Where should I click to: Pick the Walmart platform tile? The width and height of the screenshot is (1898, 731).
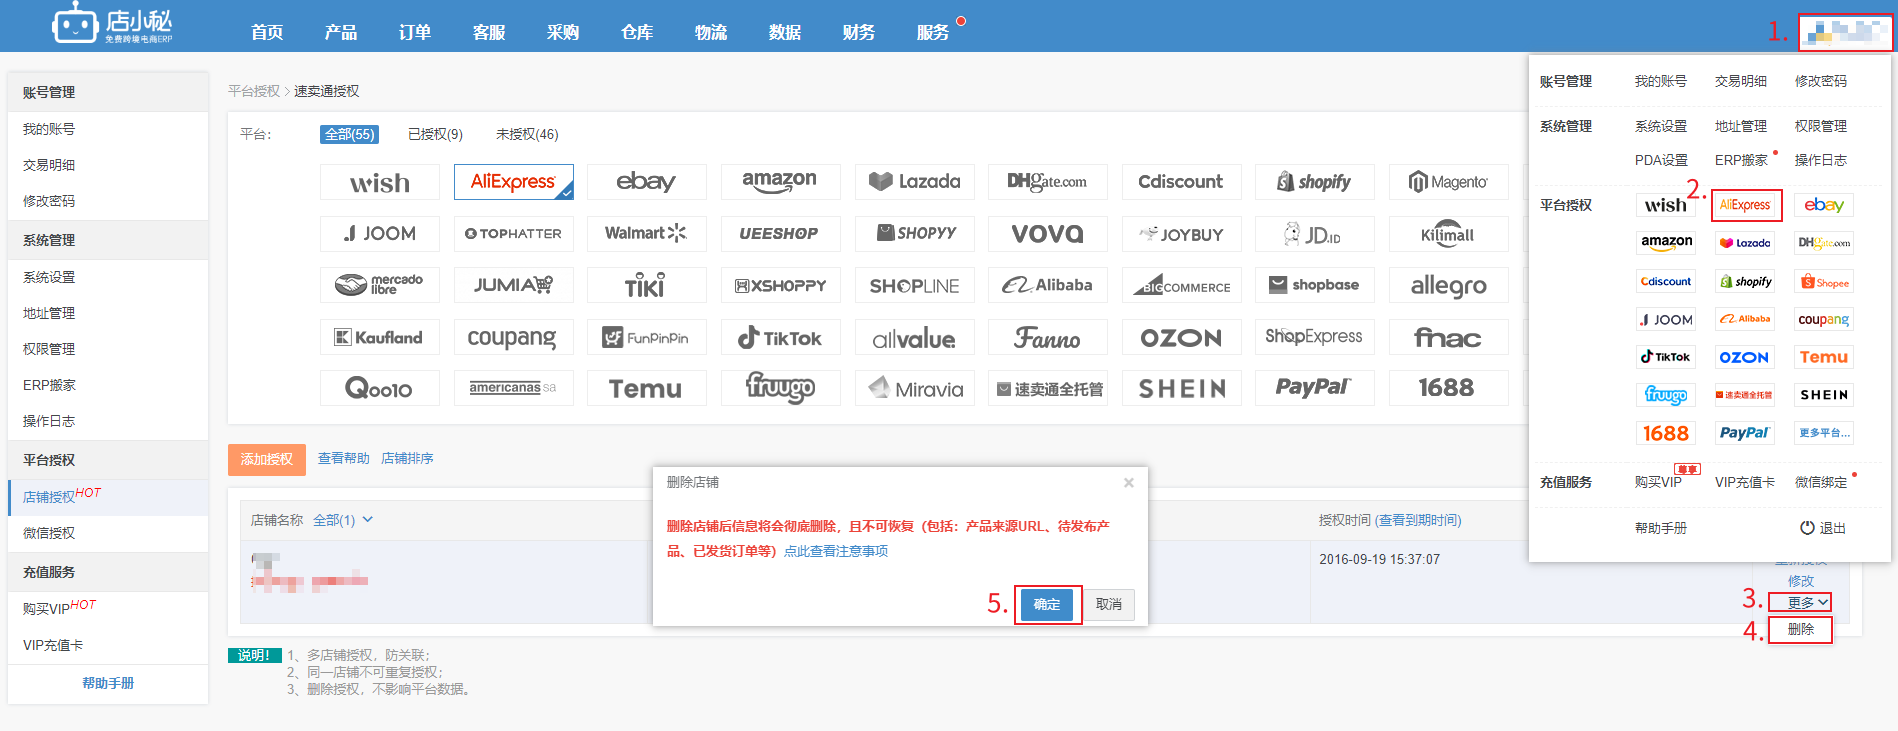coord(647,234)
